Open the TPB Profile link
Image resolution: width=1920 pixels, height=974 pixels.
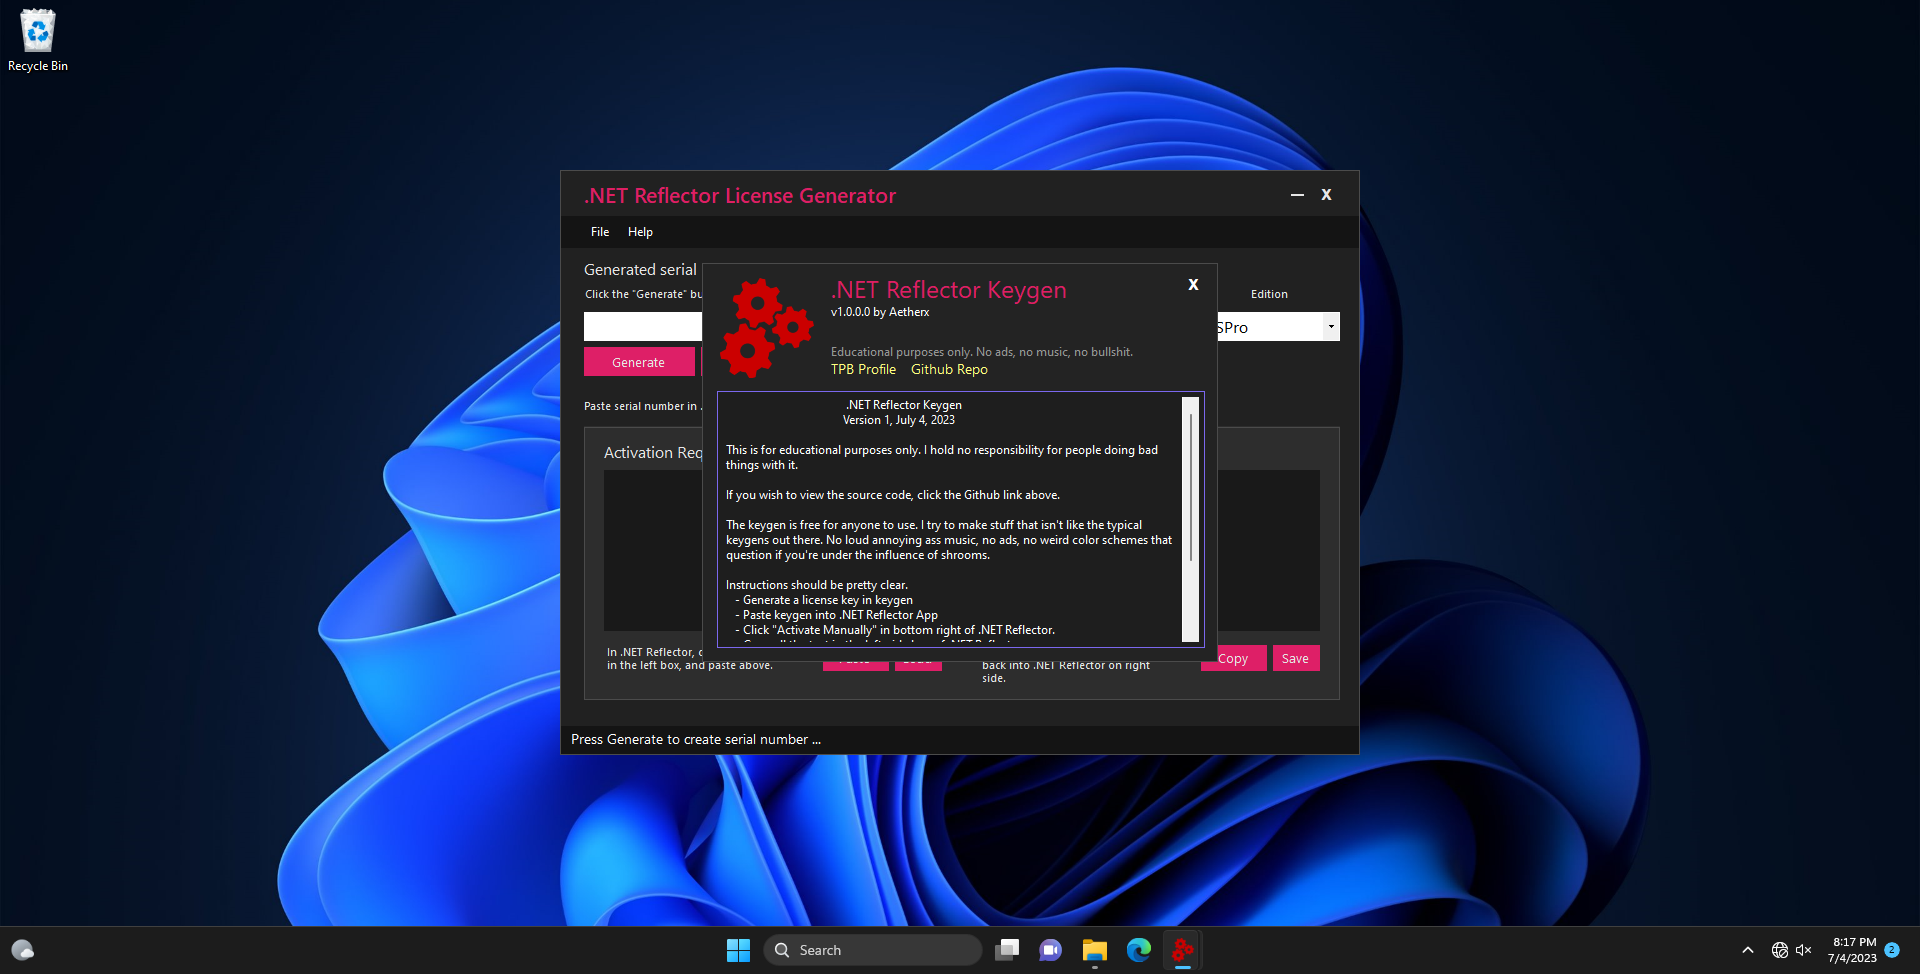(x=863, y=370)
